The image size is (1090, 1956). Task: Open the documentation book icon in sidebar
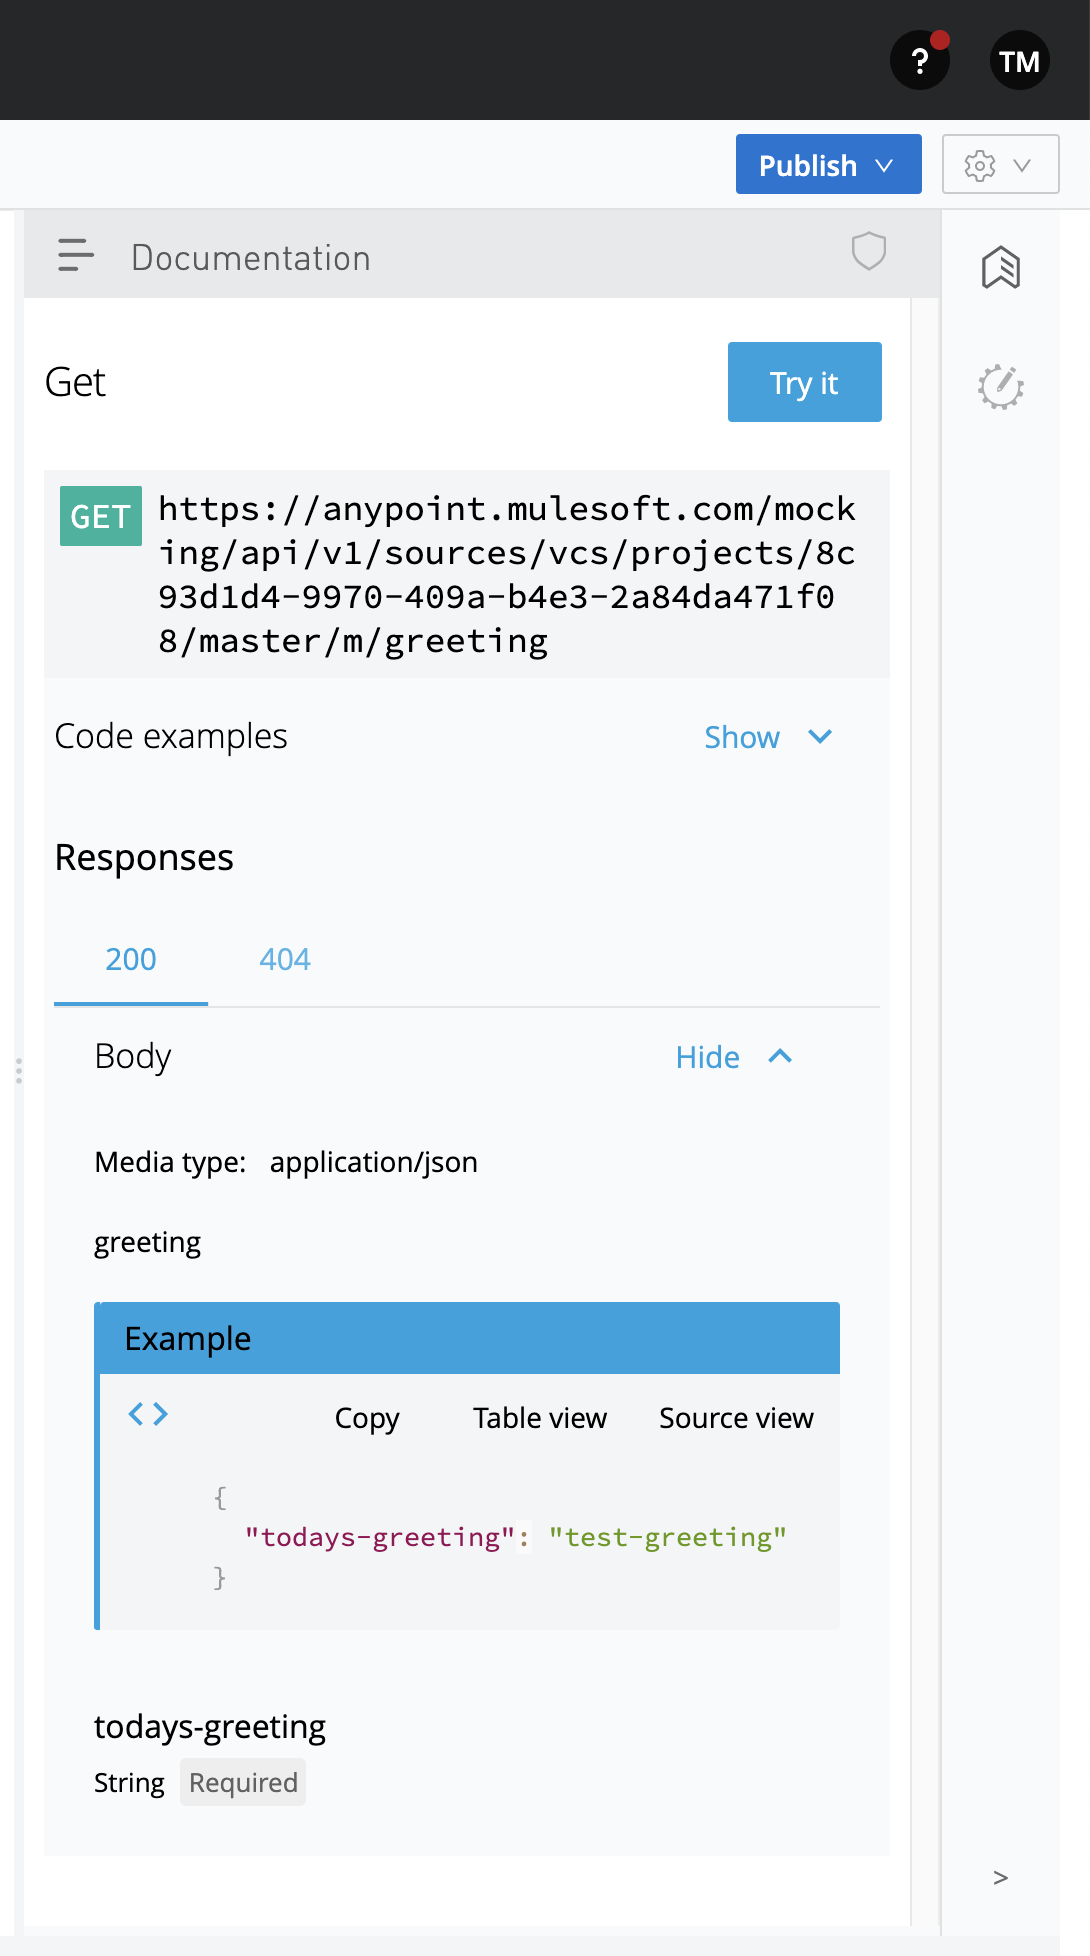[x=1000, y=268]
